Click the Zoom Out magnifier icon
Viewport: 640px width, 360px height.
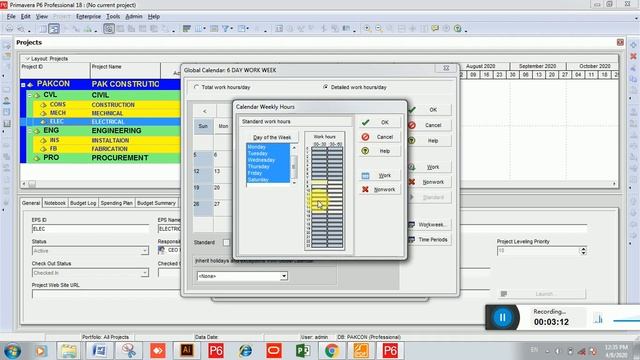[x=379, y=29]
